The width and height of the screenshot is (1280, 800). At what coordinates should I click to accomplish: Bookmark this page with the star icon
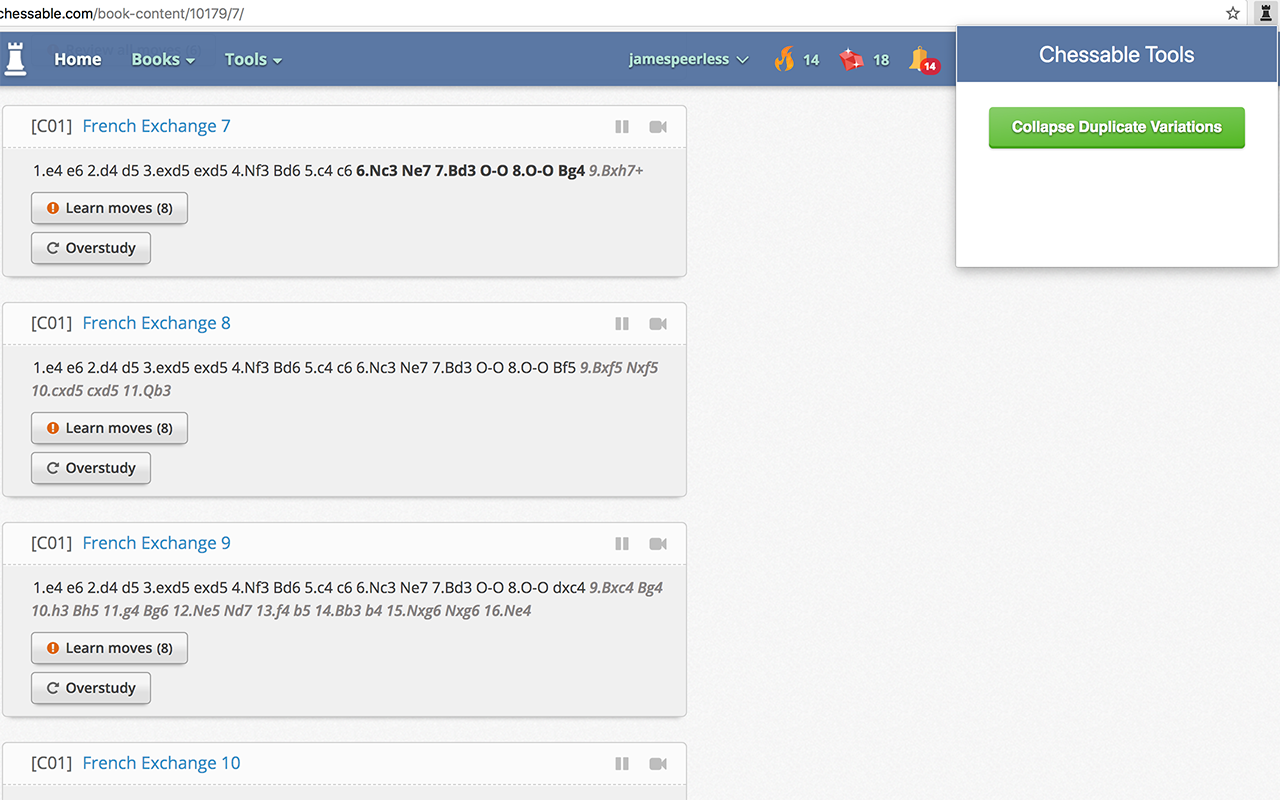(x=1233, y=13)
